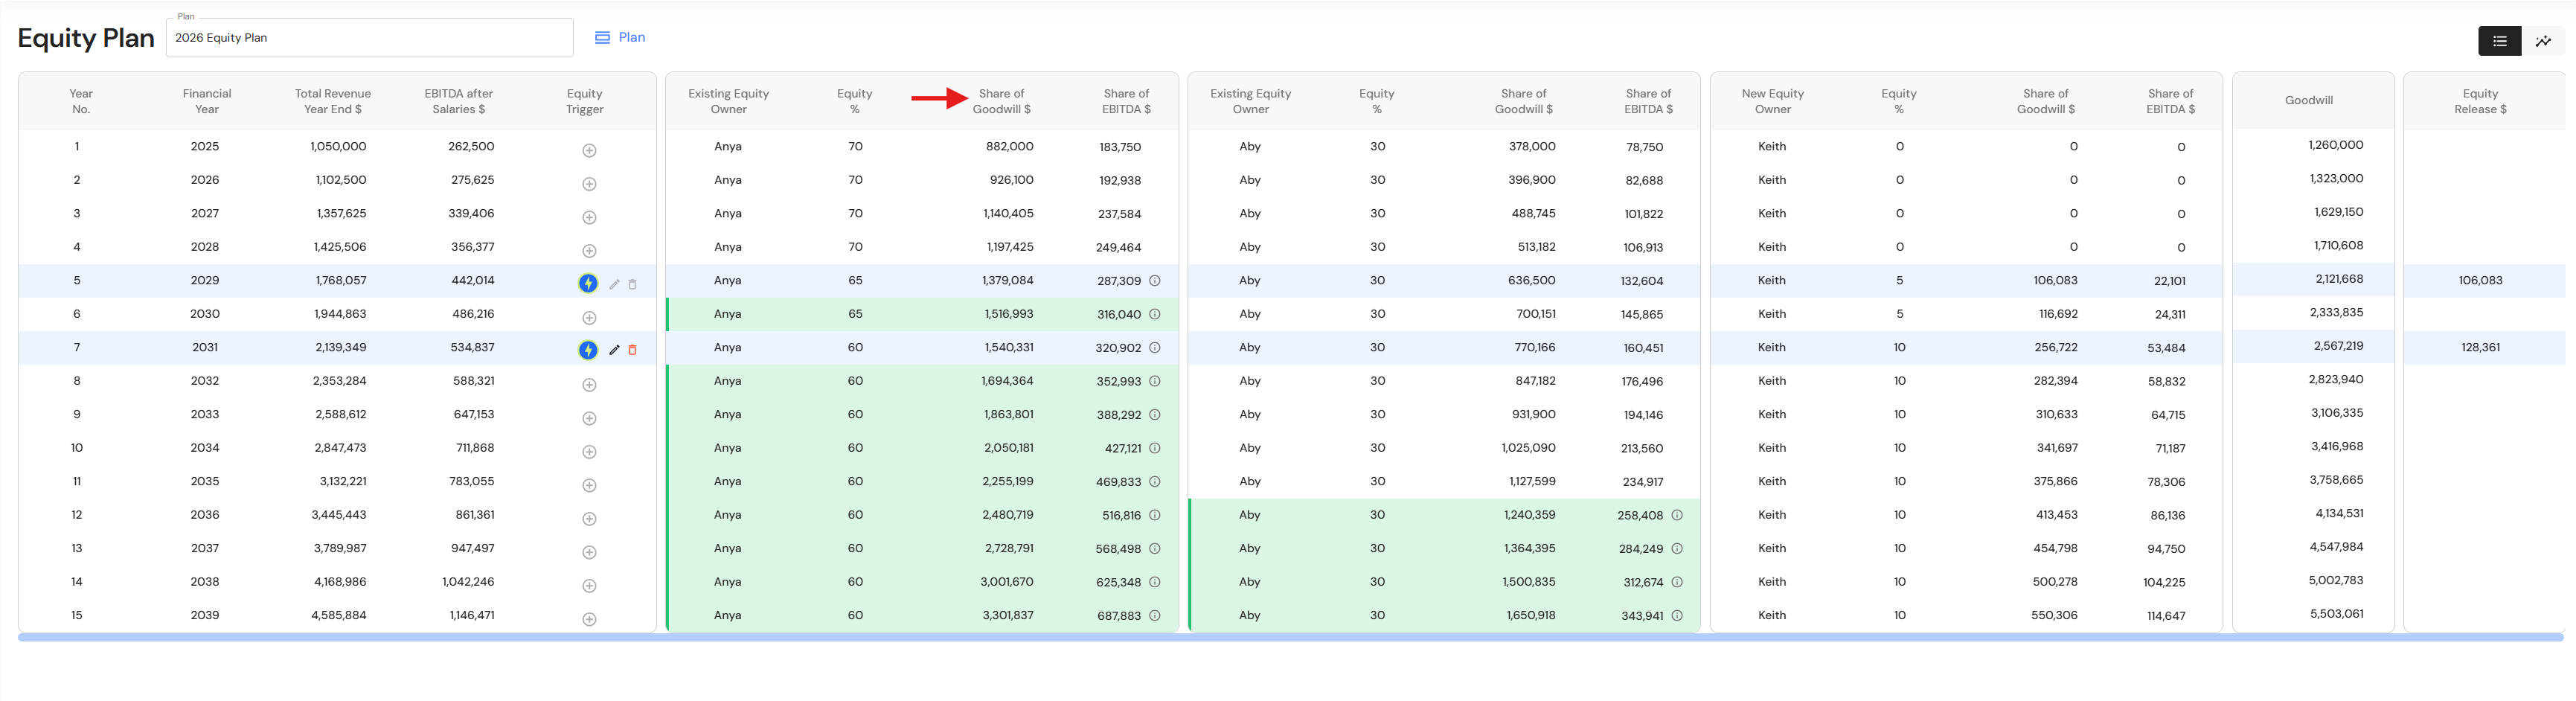Click the lightning trigger icon for 2029
Viewport: 2576px width, 701px height.
[588, 284]
